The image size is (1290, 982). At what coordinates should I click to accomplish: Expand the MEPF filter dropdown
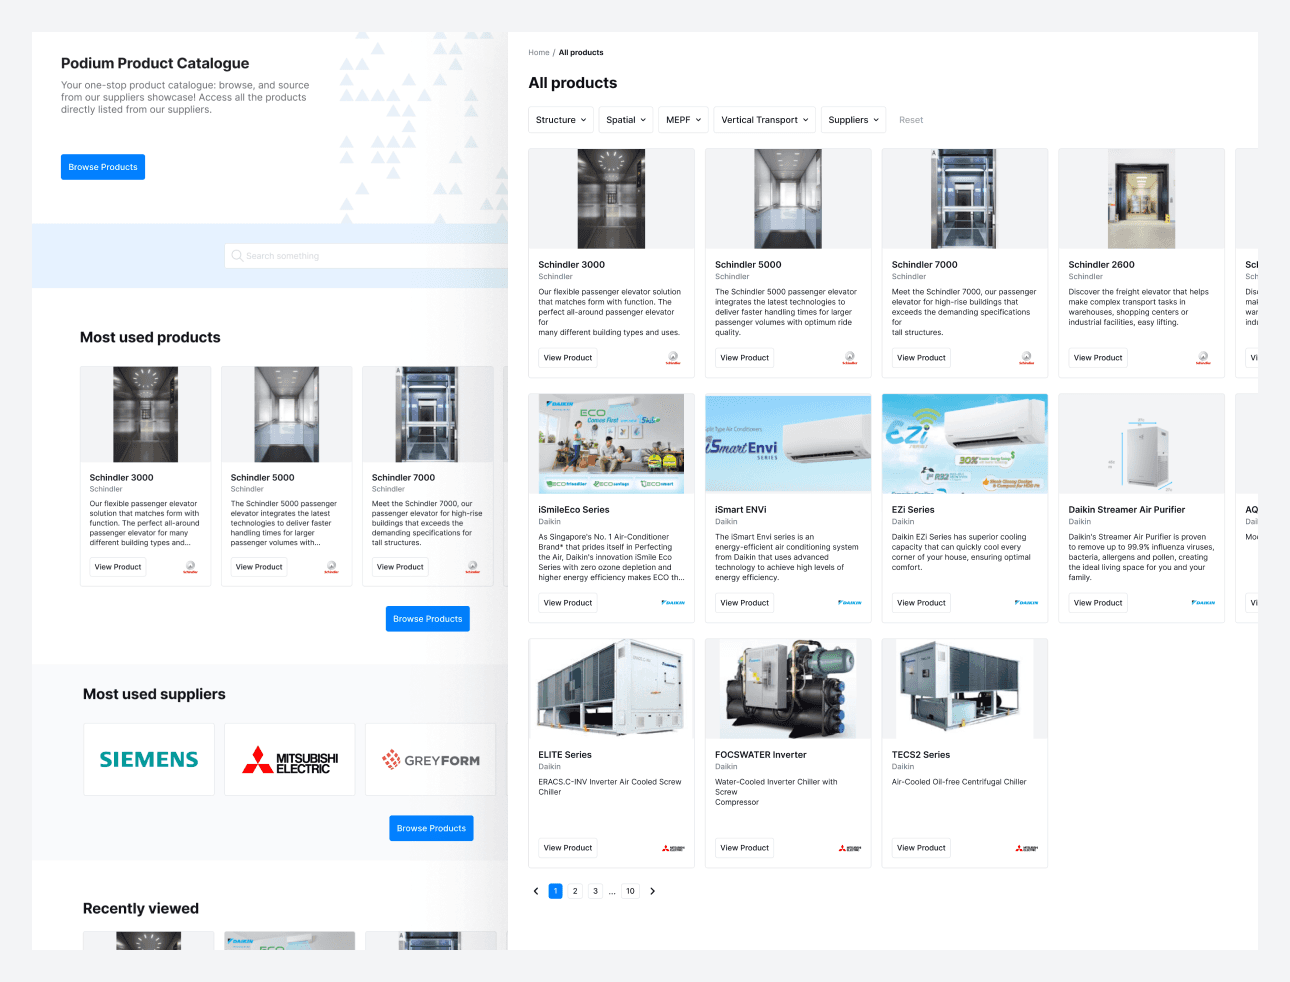tap(684, 120)
